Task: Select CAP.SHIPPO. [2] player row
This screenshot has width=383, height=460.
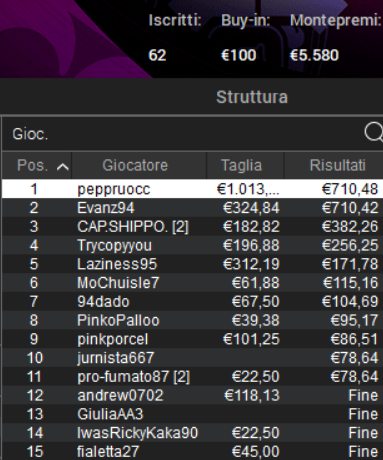Action: (192, 227)
